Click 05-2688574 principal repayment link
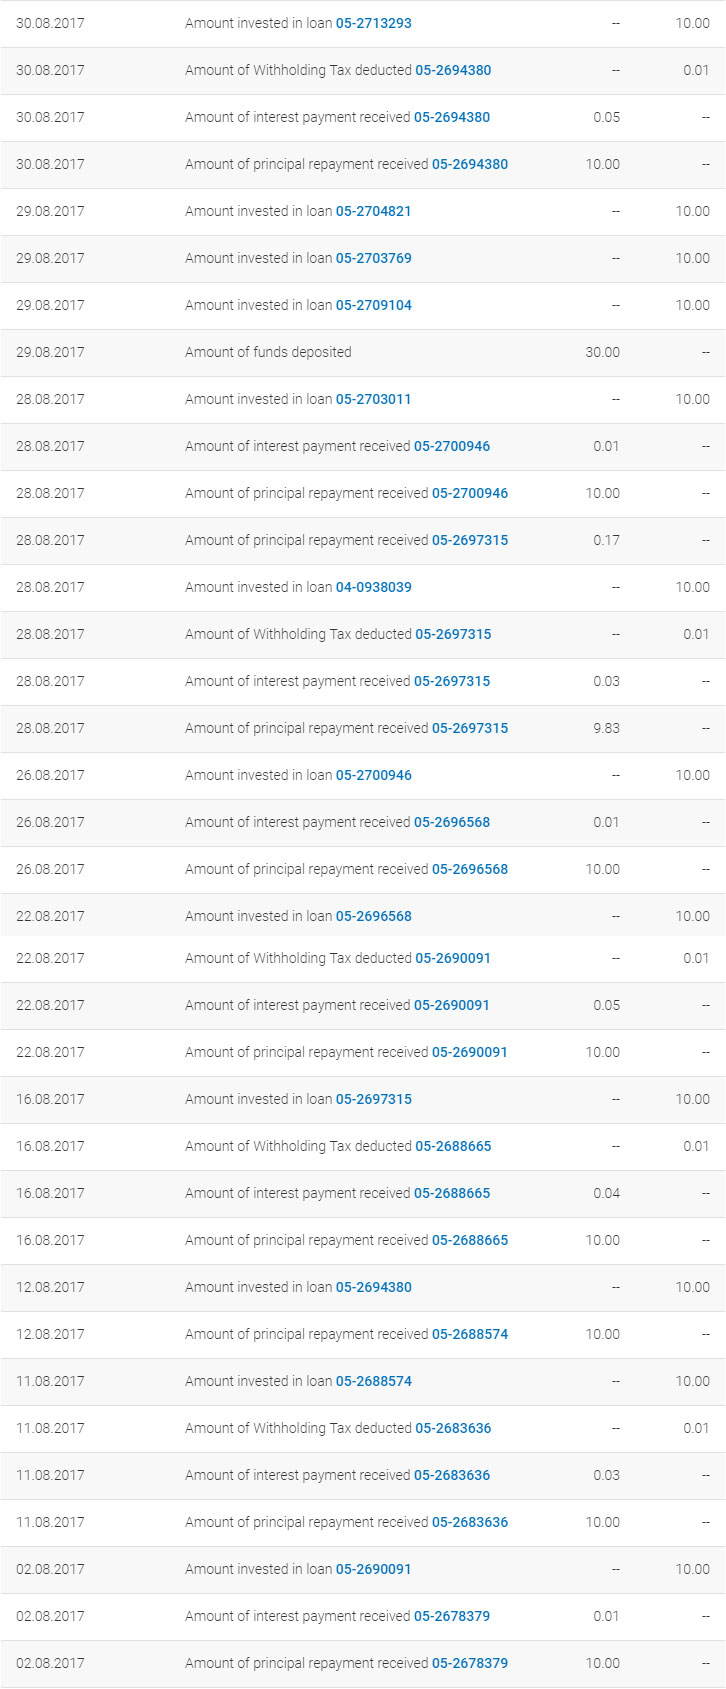The width and height of the screenshot is (726, 1689). (470, 1334)
